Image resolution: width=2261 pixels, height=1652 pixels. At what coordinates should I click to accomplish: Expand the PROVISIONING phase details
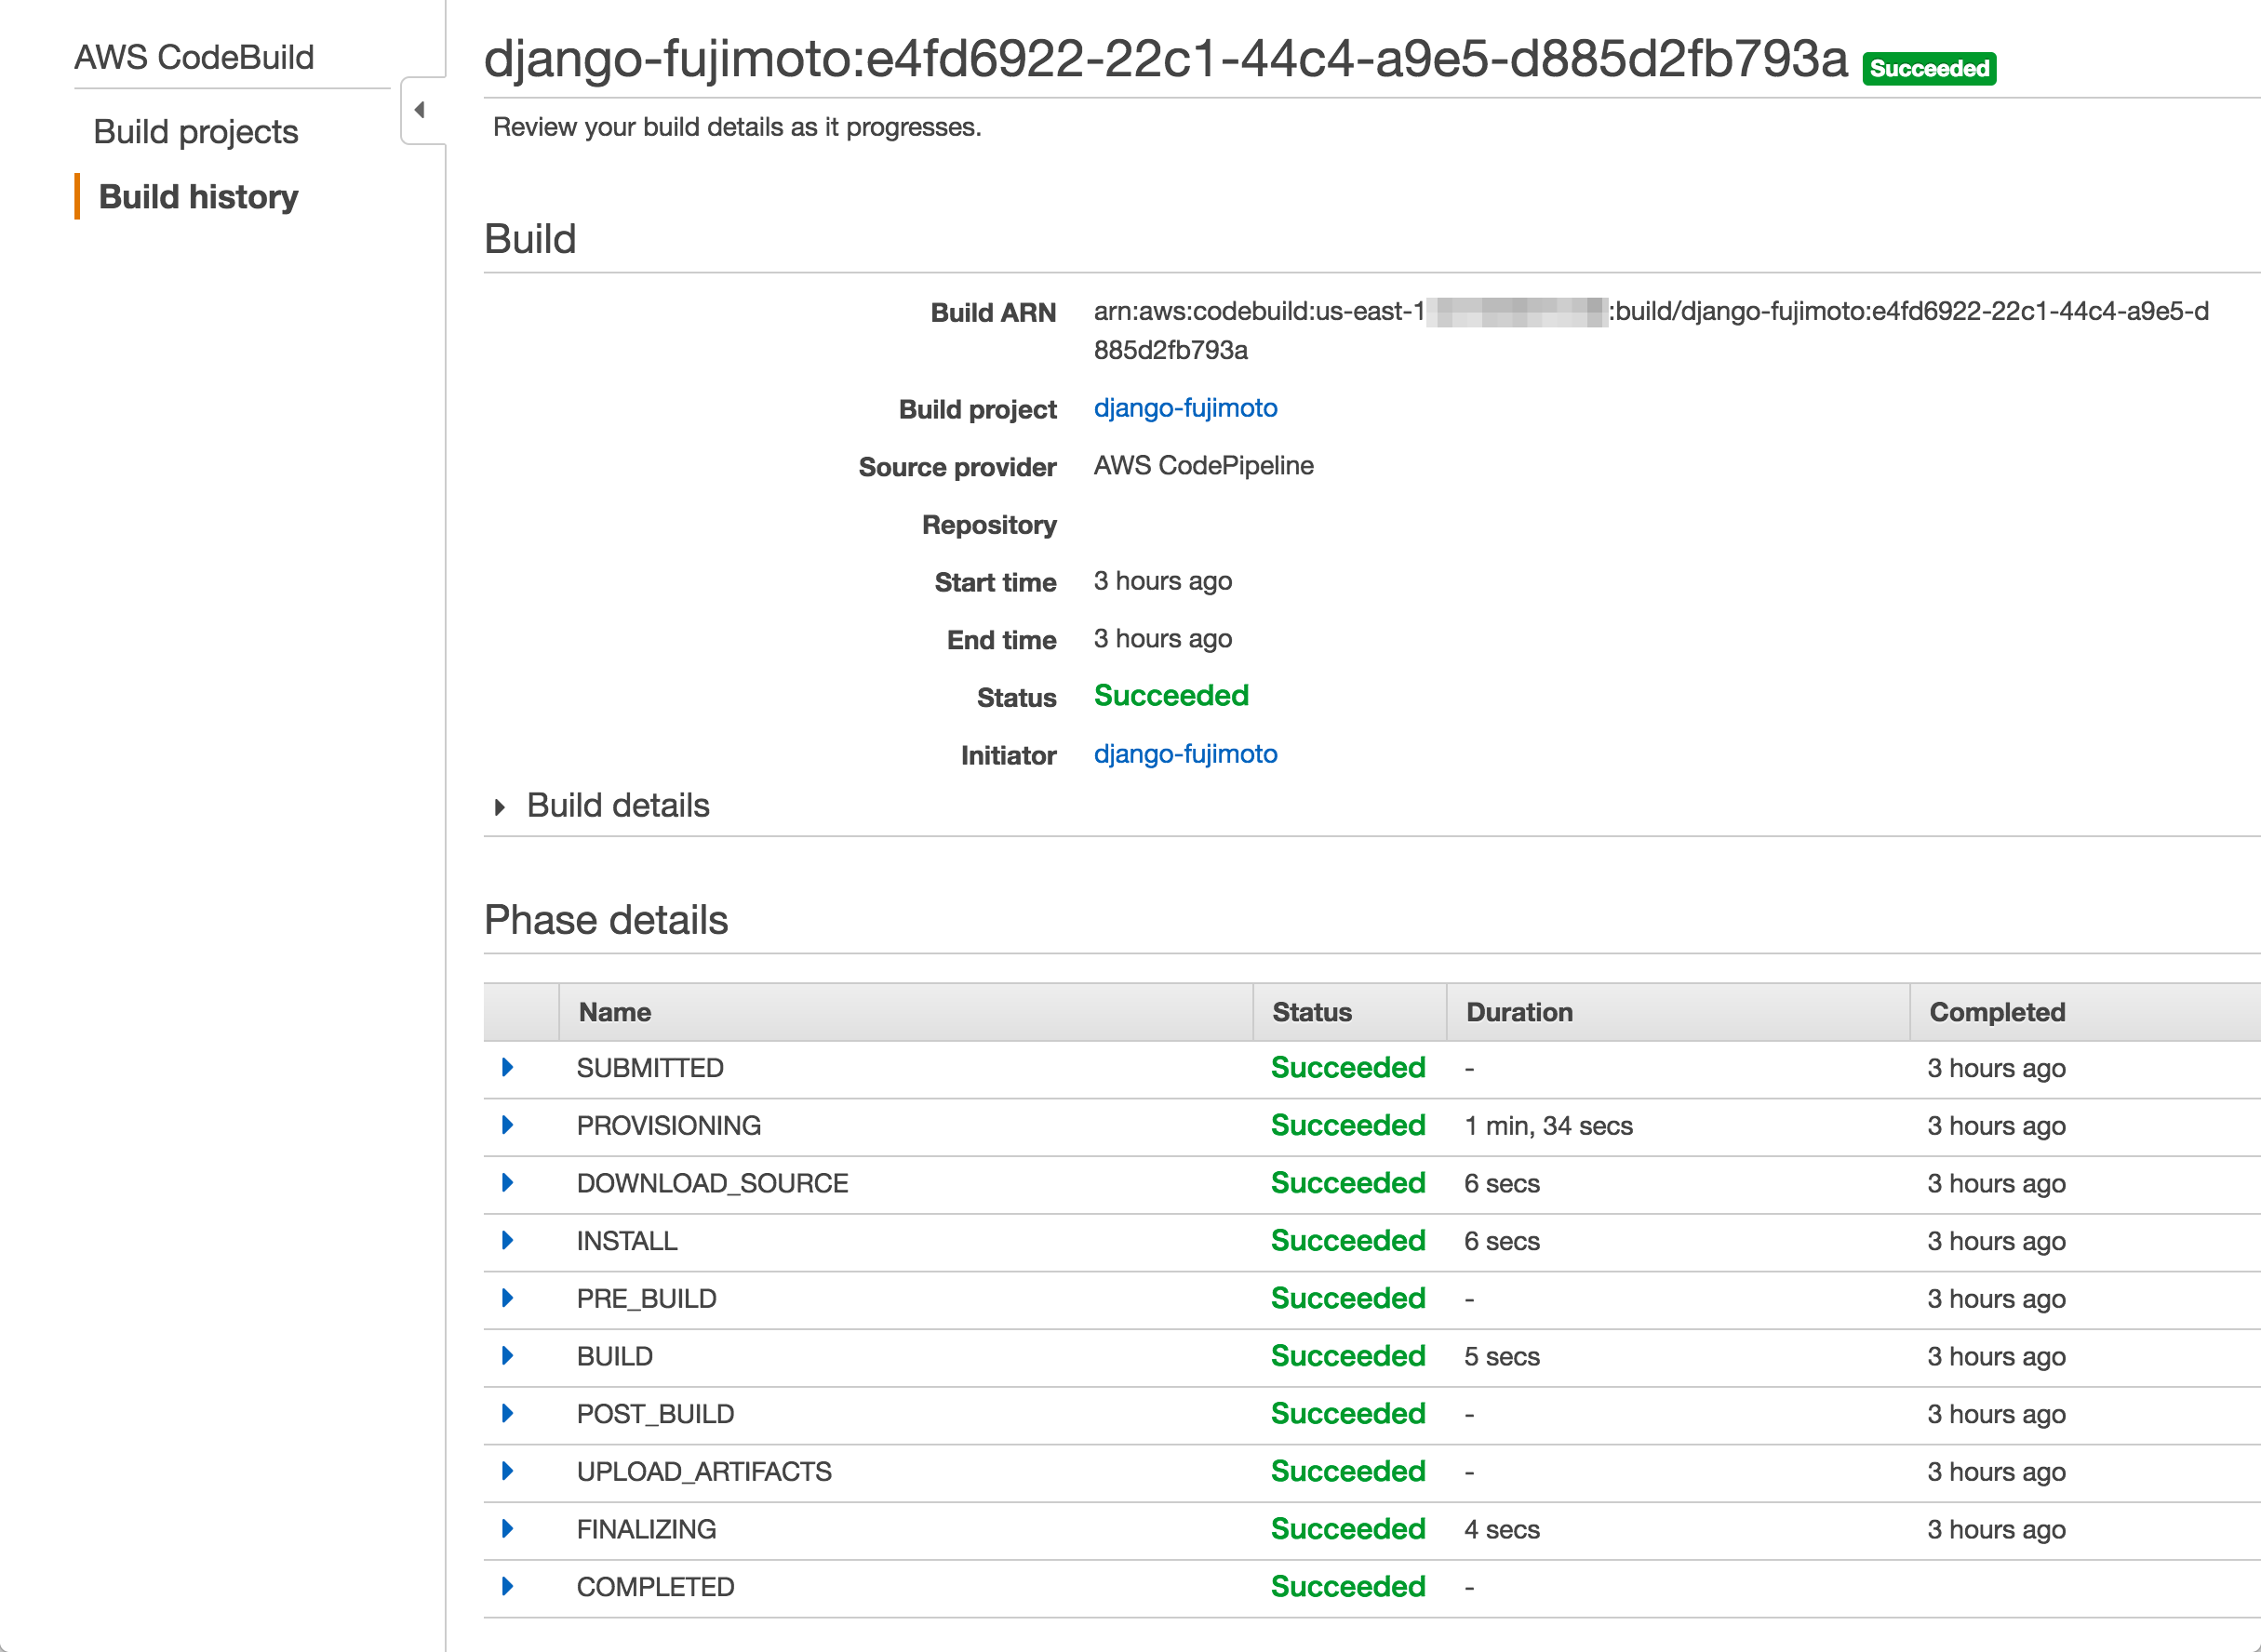pyautogui.click(x=507, y=1125)
